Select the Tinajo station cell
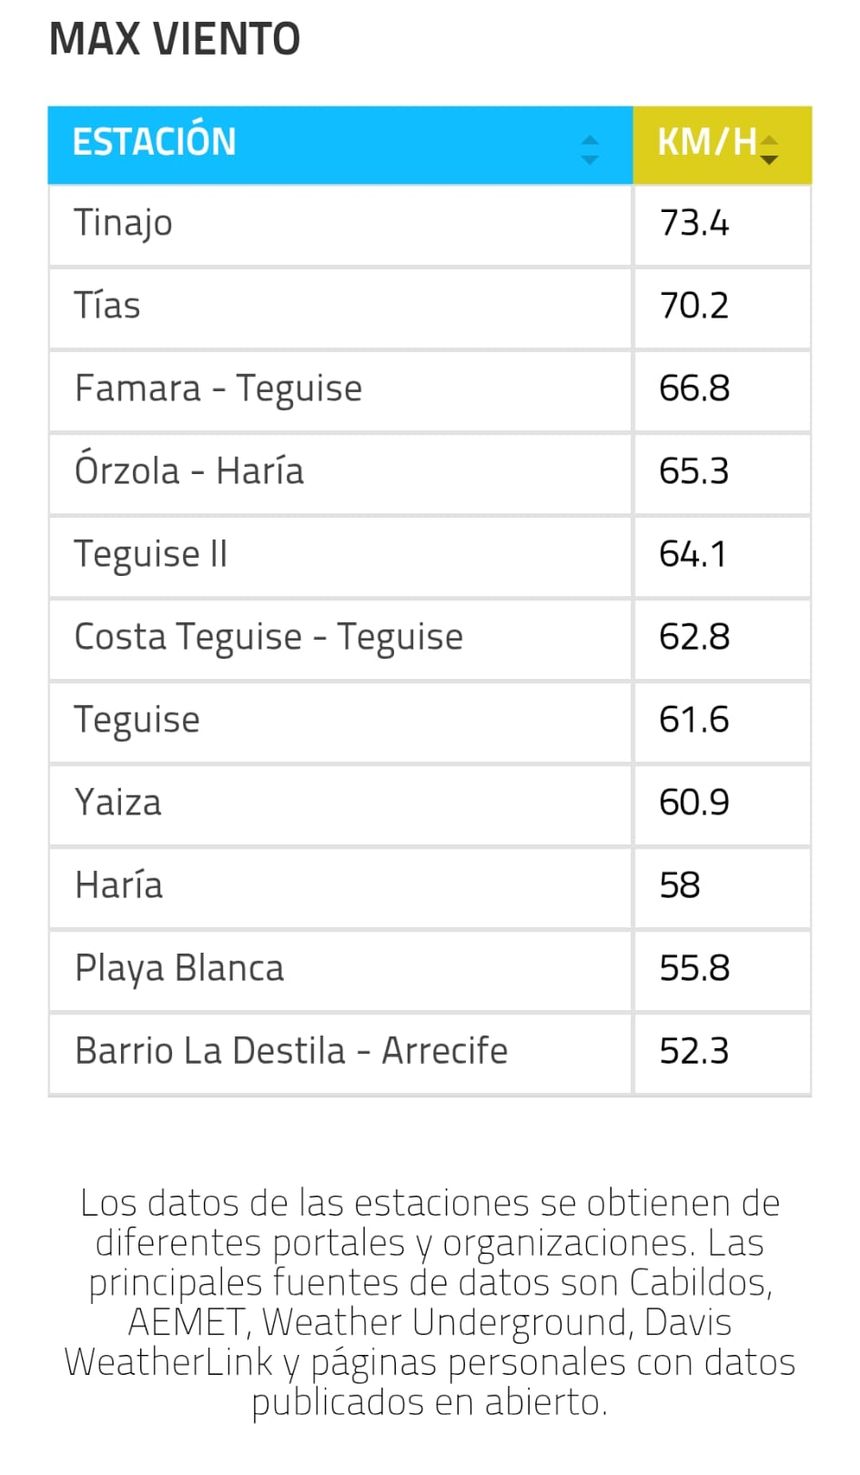 point(123,223)
